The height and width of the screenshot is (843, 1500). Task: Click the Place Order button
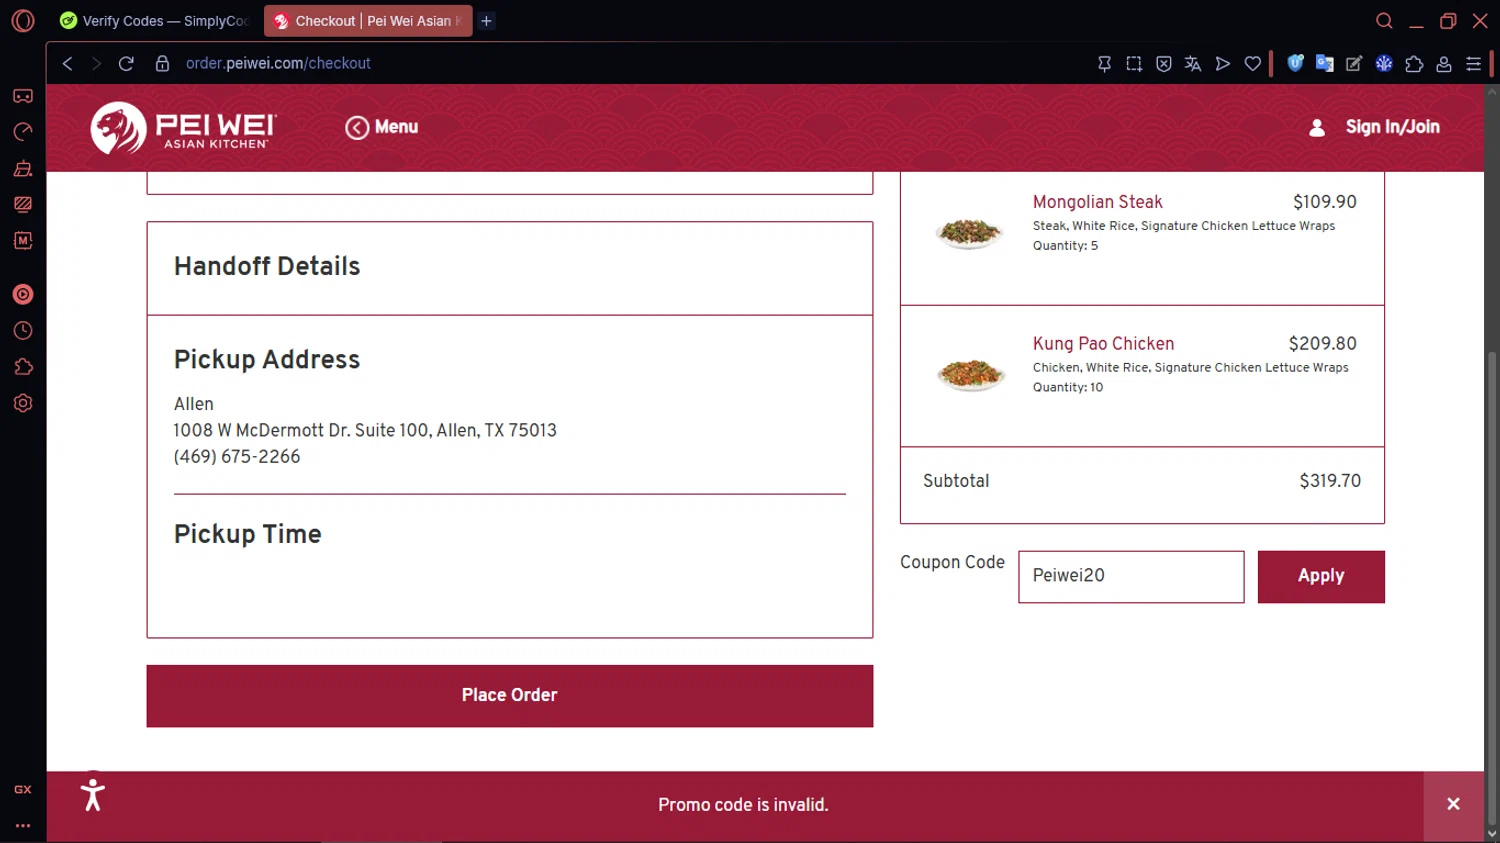coord(509,696)
